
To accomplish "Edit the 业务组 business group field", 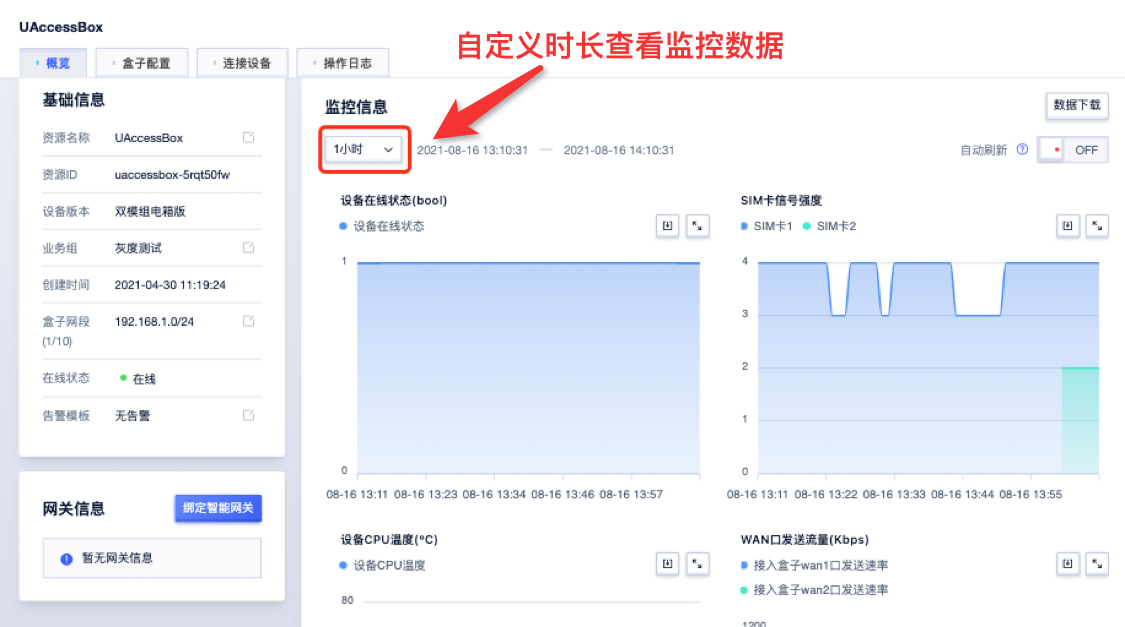I will 249,247.
